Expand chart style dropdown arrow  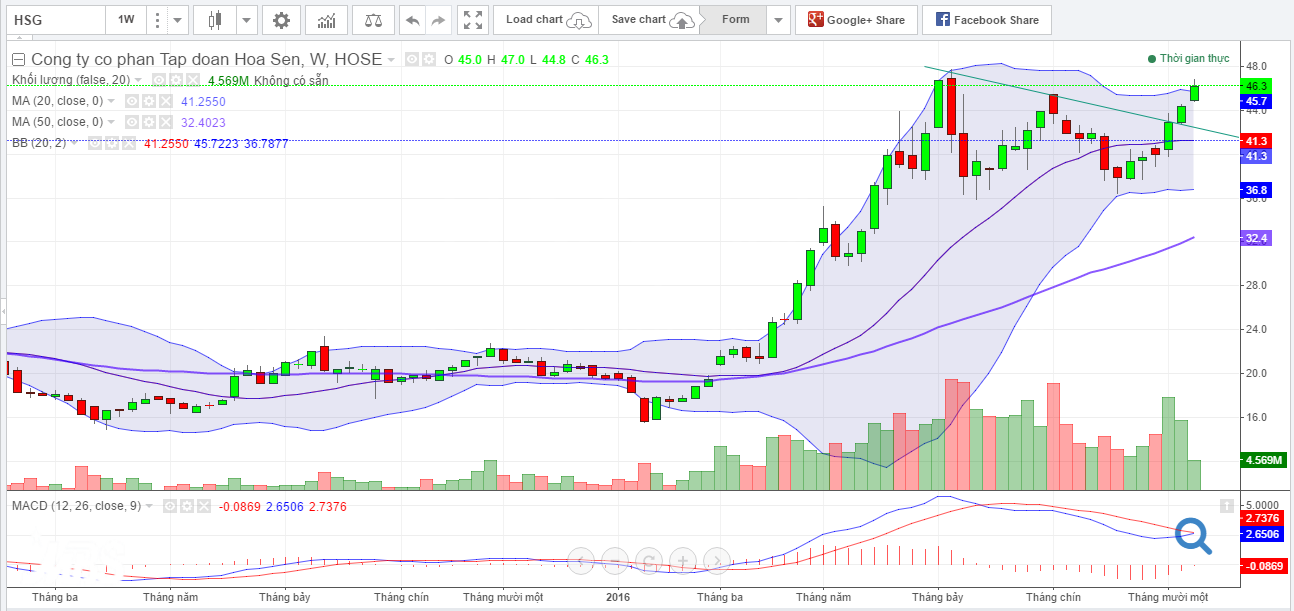(x=246, y=20)
